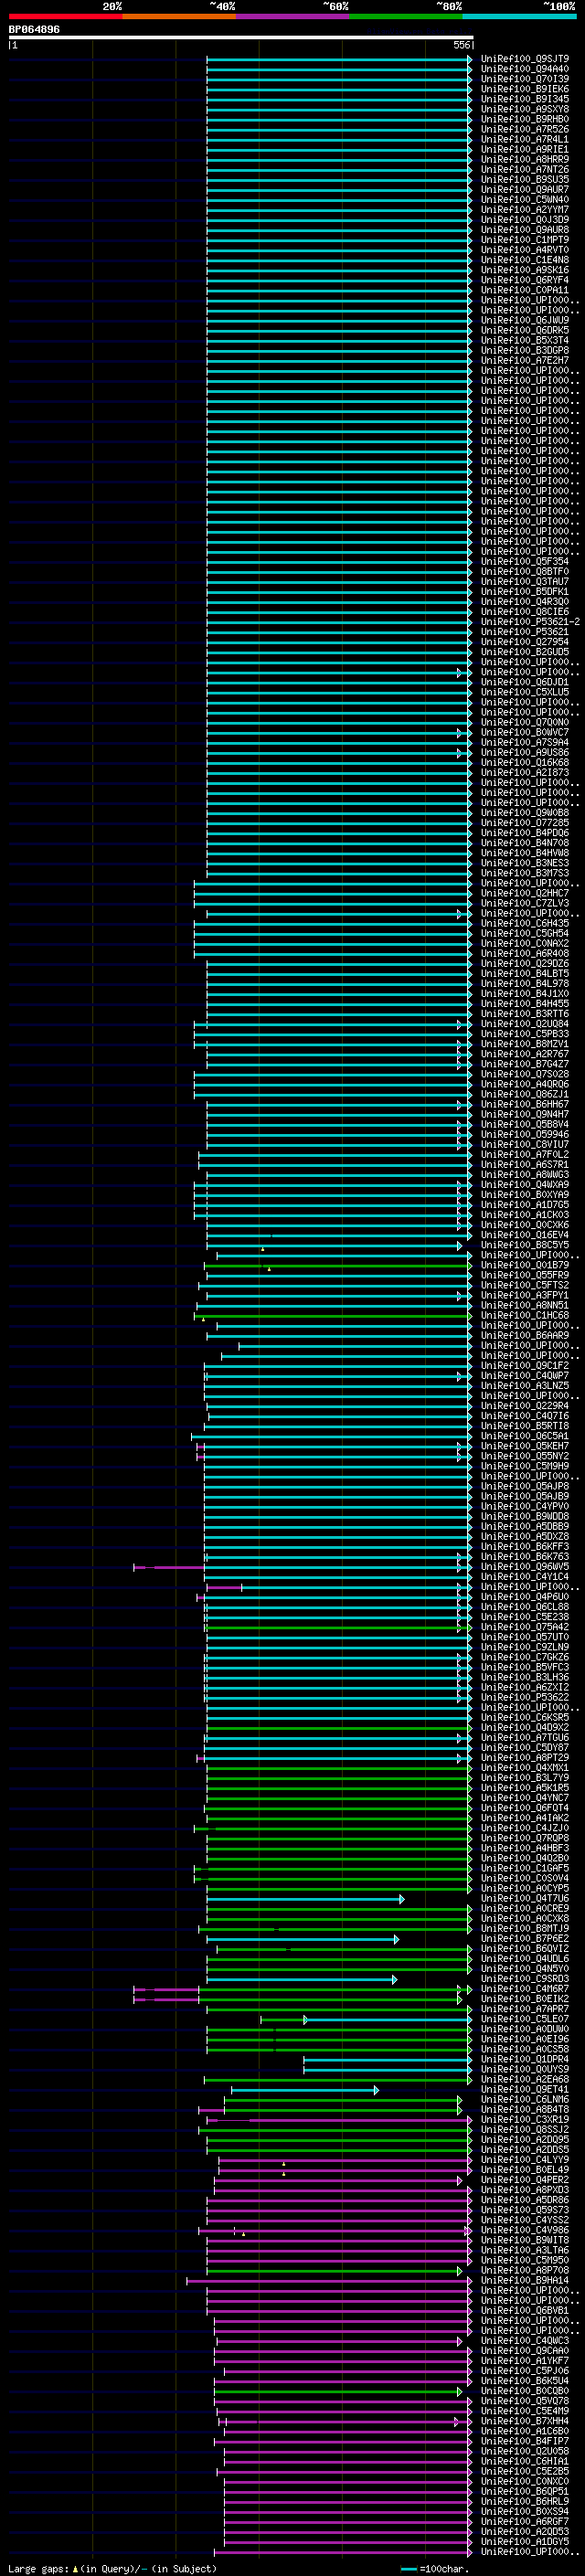Select hit label UniRef100_A2YYM7
The width and height of the screenshot is (585, 2576).
pos(525,210)
